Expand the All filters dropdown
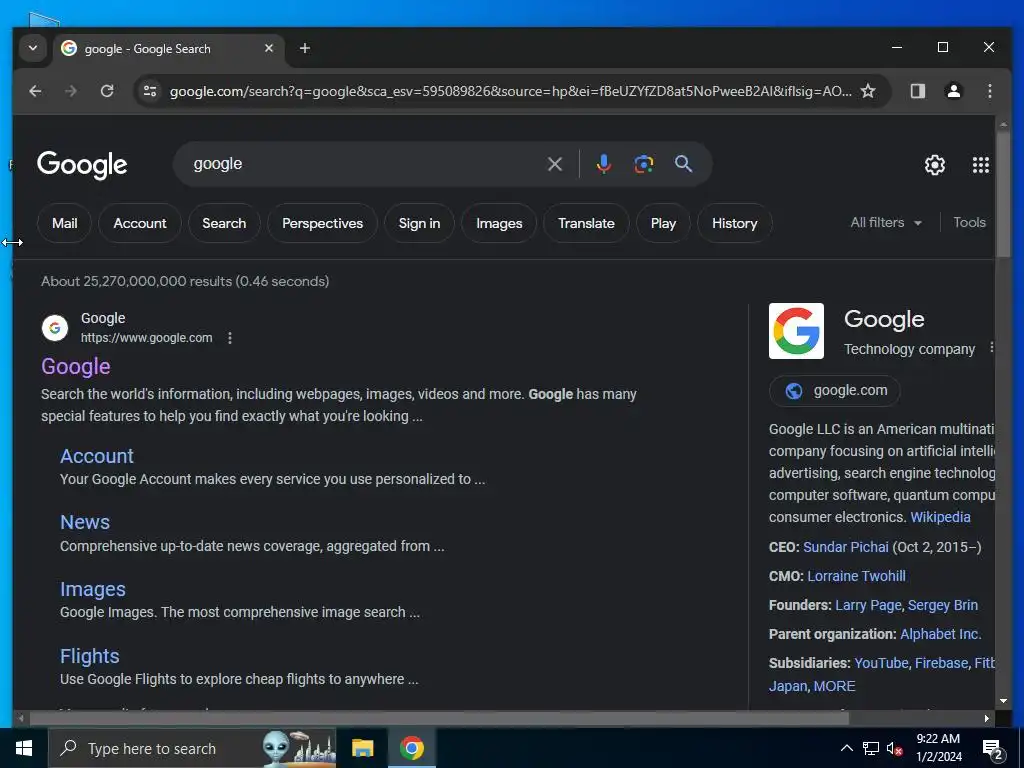 [886, 223]
